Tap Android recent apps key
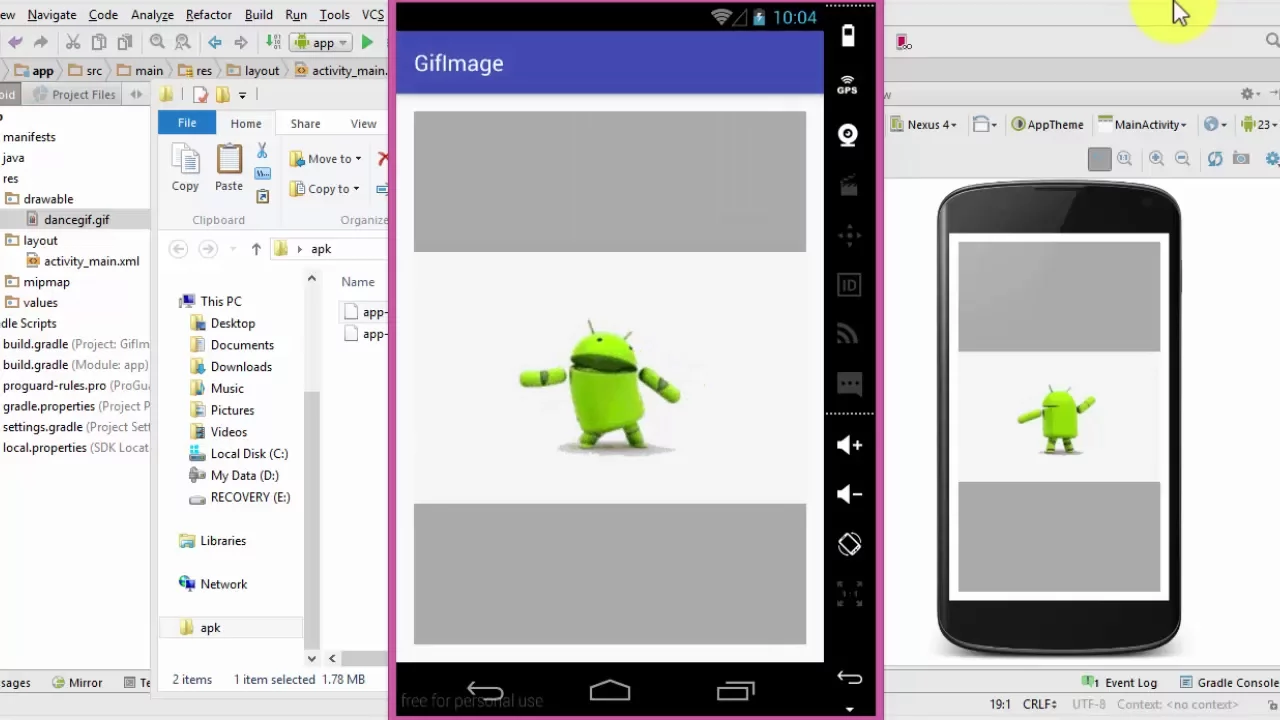This screenshot has height=720, width=1280. pyautogui.click(x=736, y=690)
